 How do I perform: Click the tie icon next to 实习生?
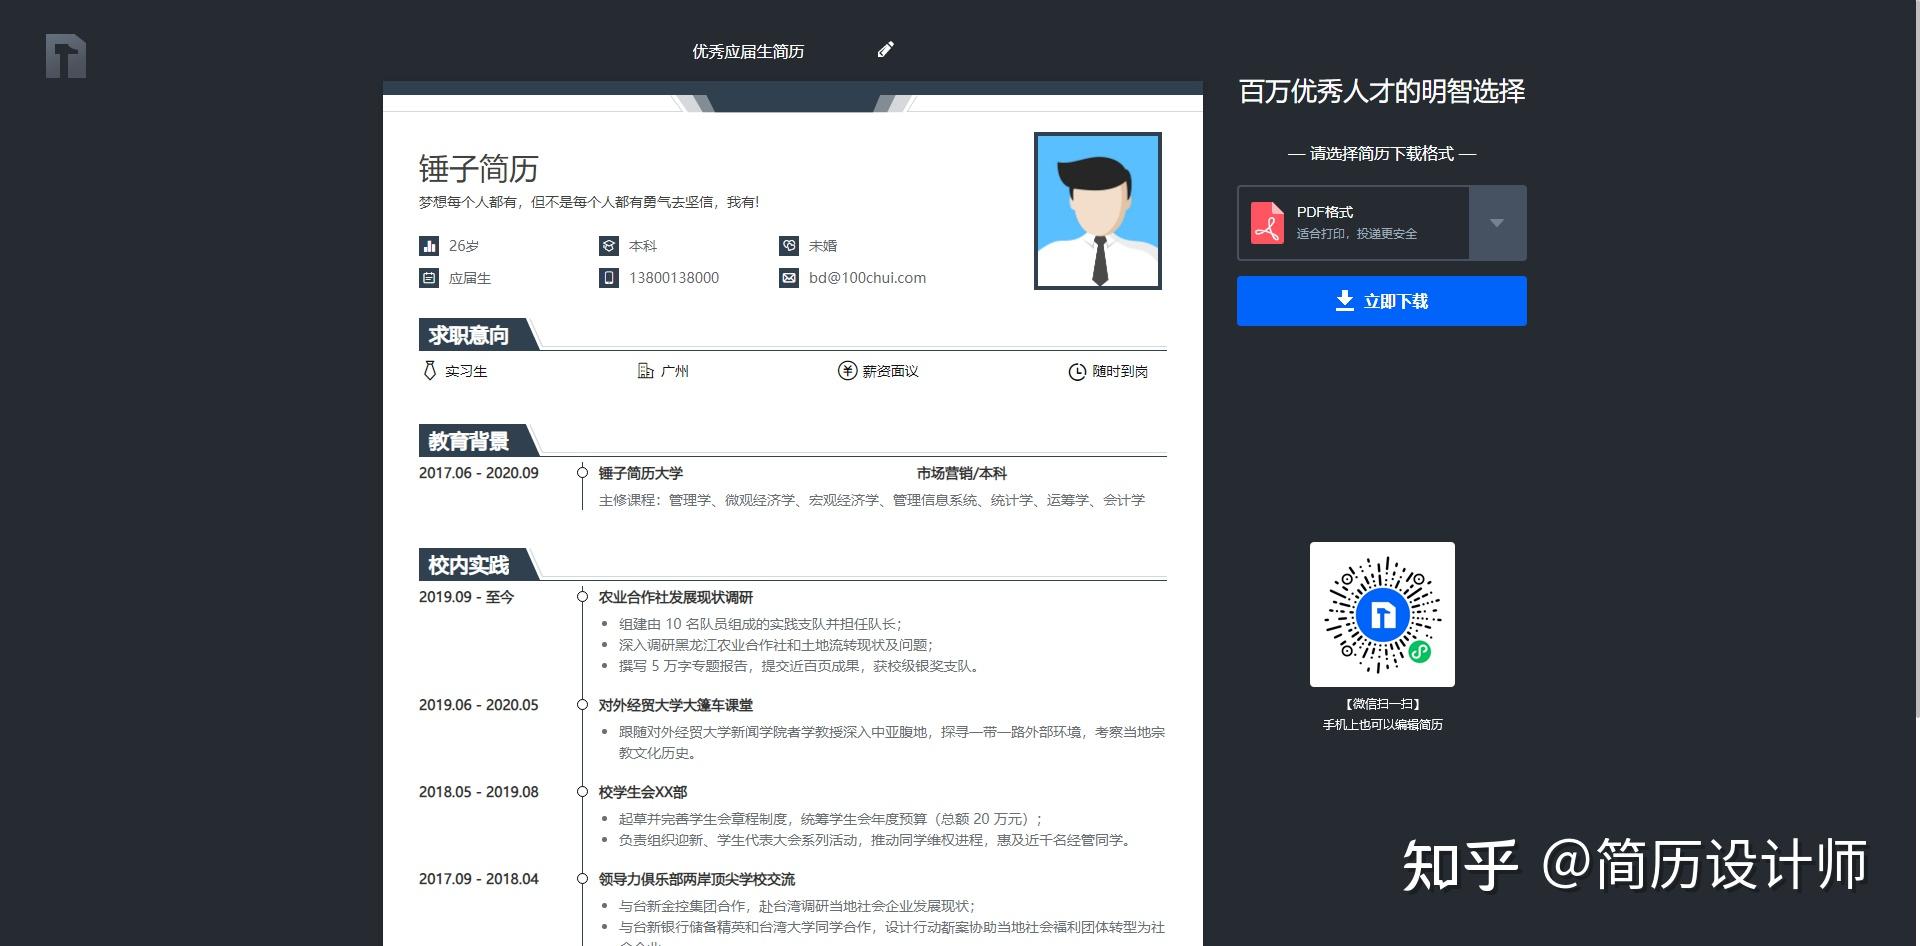click(x=430, y=371)
